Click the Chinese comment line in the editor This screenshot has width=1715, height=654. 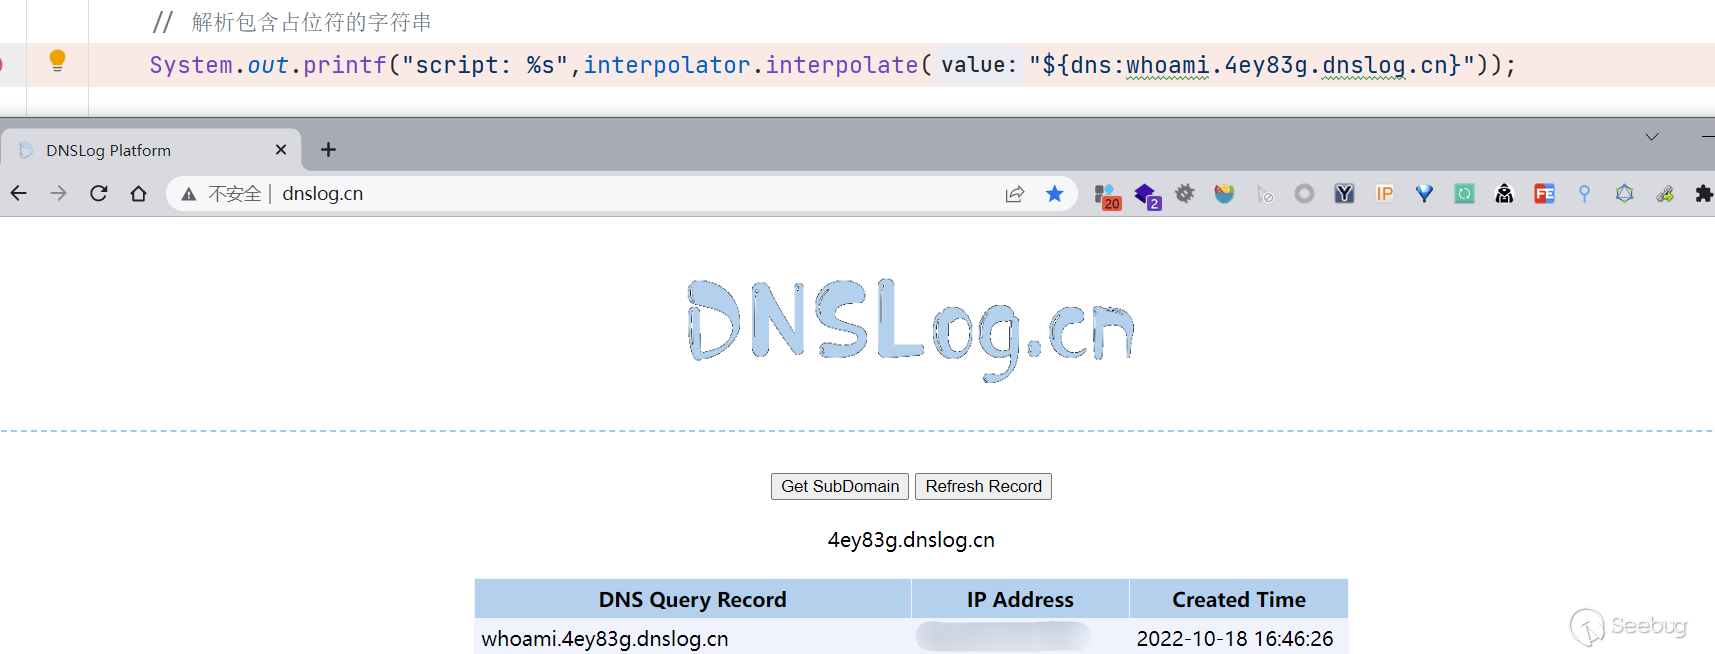[x=292, y=22]
